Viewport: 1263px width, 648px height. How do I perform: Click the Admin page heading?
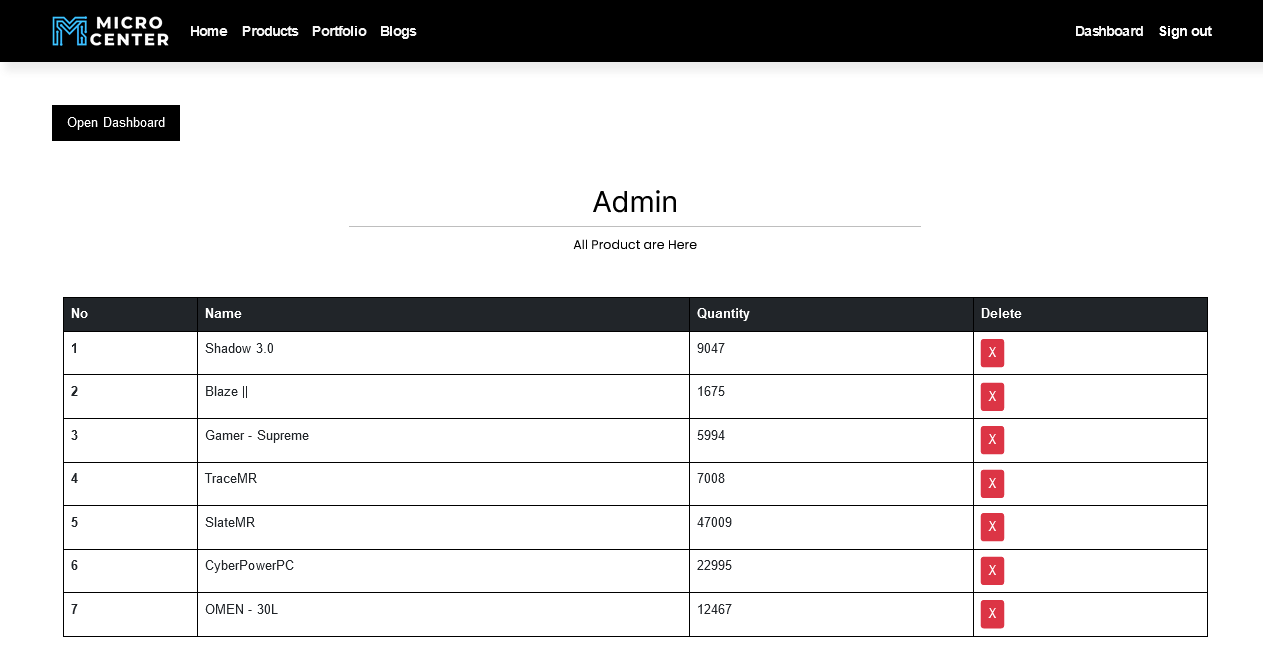coord(635,202)
